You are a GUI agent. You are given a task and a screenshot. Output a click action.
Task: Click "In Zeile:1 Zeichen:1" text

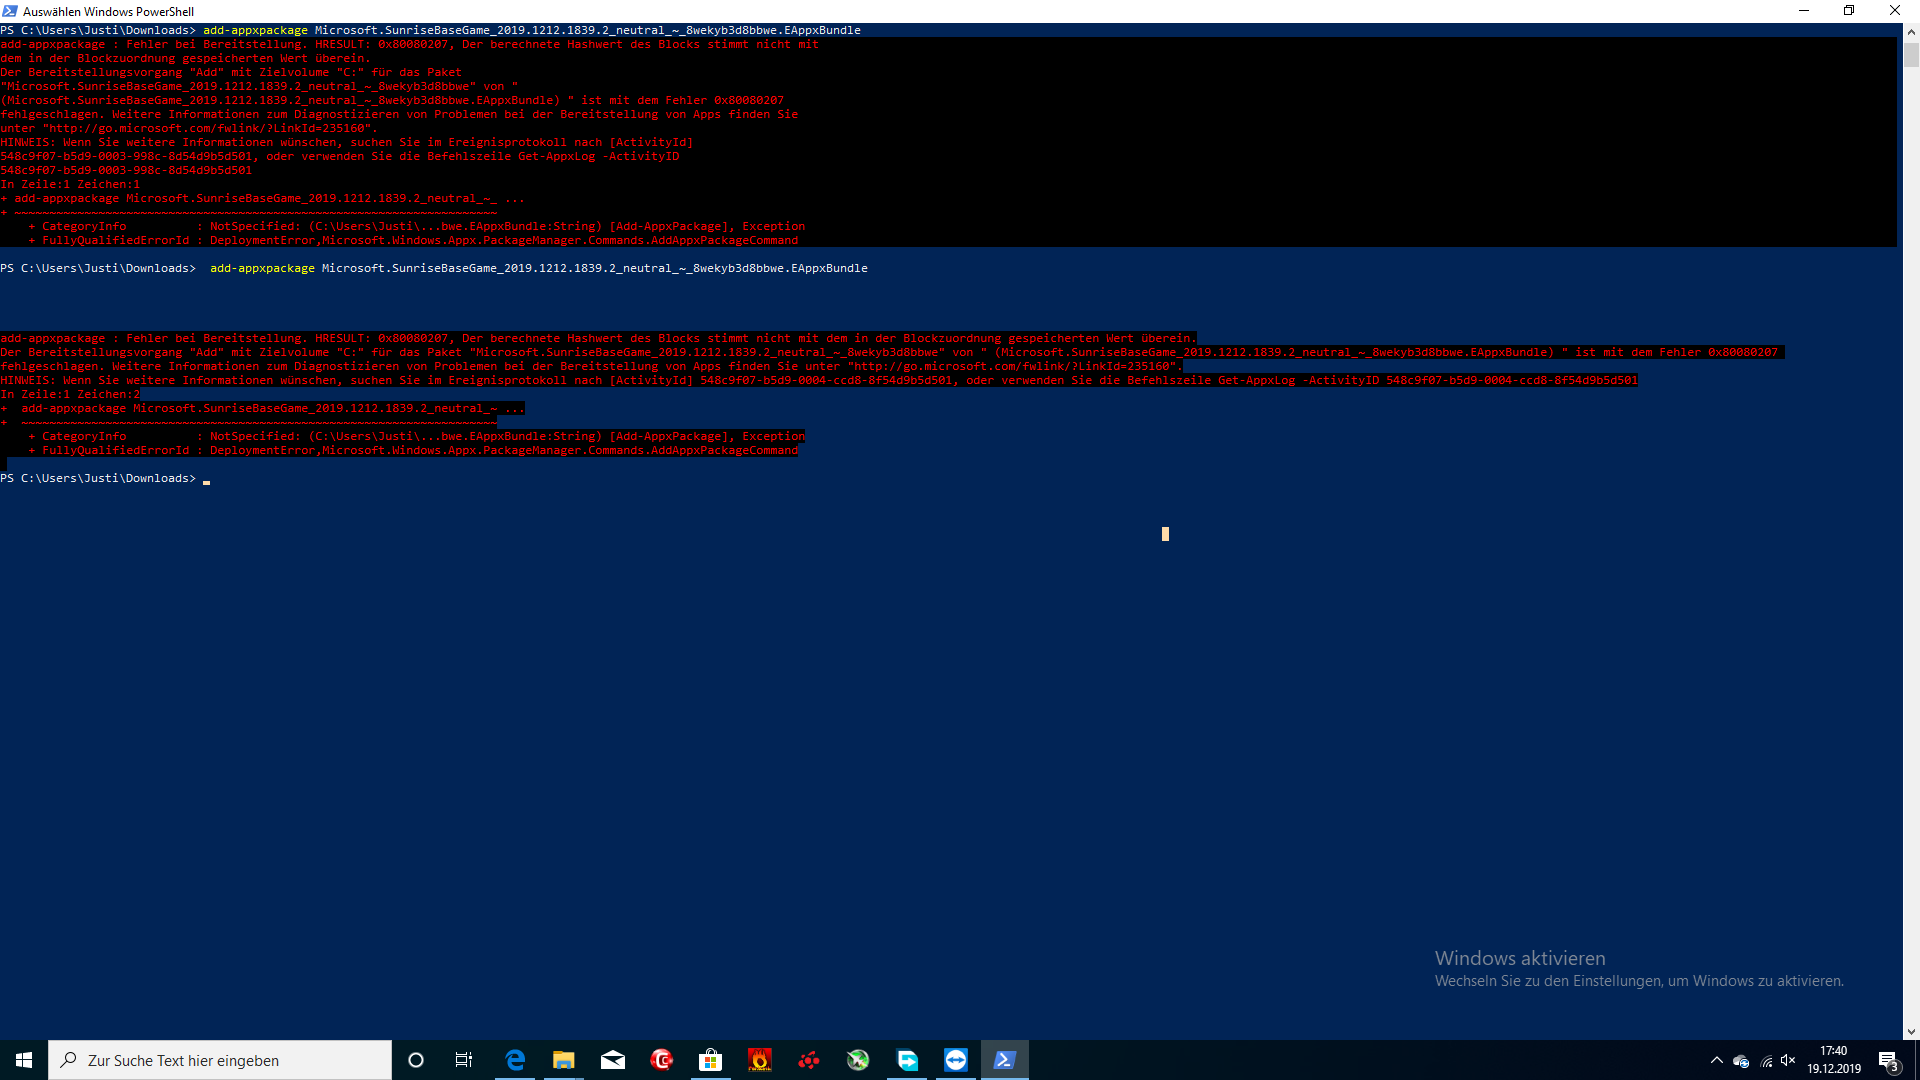70,184
